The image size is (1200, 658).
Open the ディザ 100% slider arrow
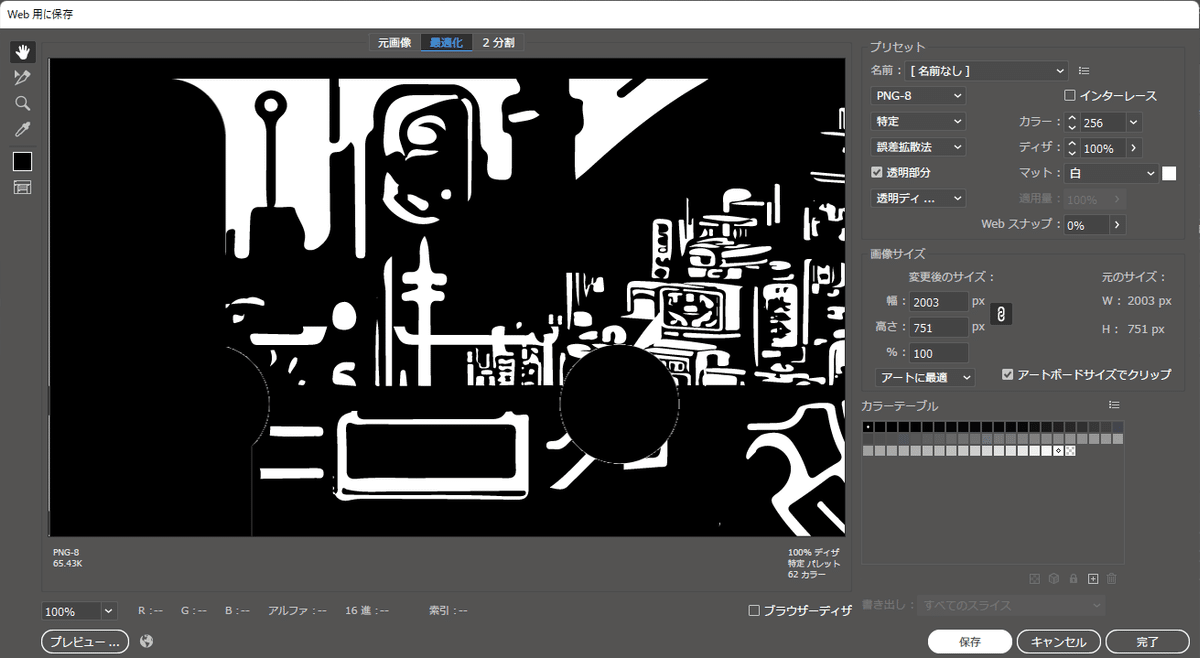pos(1134,148)
